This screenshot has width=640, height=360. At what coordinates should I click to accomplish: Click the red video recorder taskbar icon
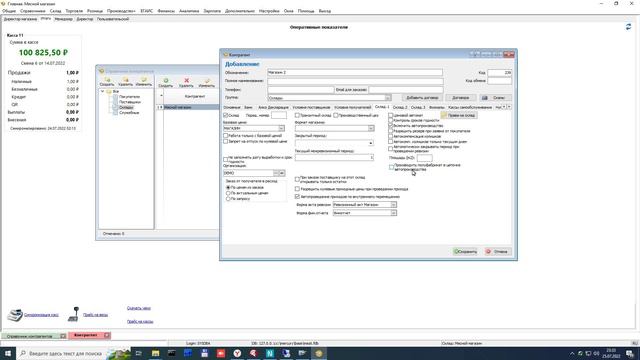click(221, 353)
